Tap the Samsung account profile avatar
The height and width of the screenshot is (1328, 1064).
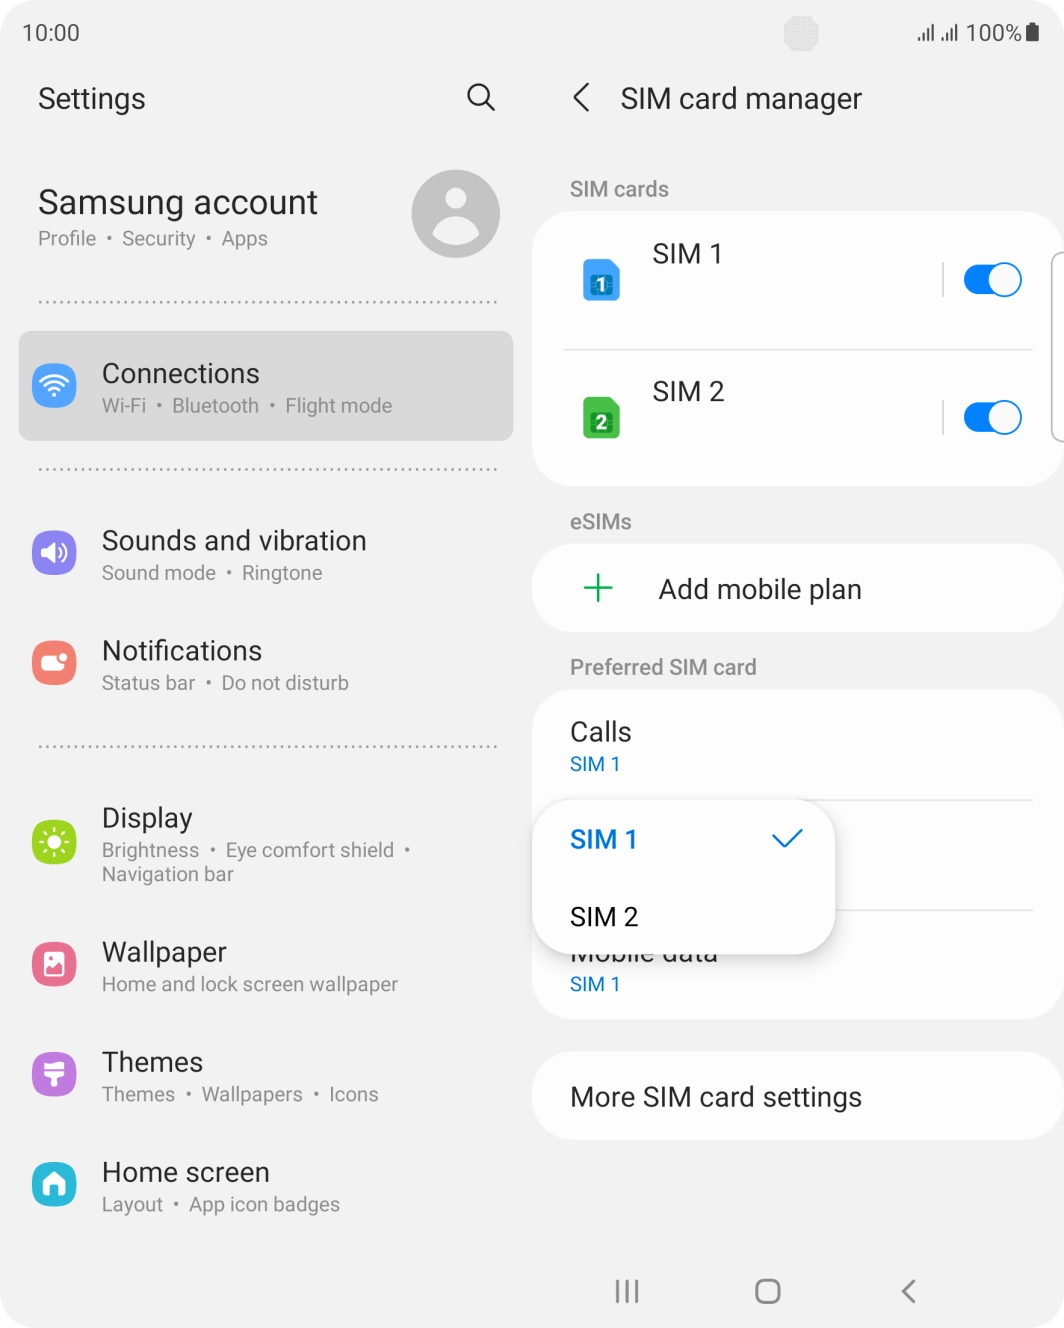coord(455,214)
